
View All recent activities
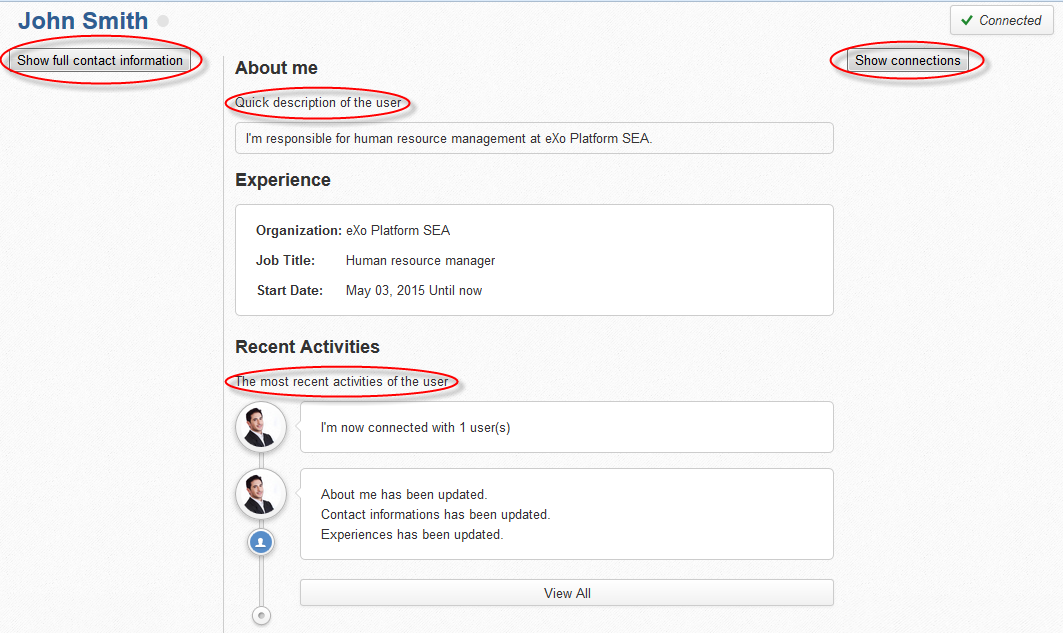coord(567,593)
